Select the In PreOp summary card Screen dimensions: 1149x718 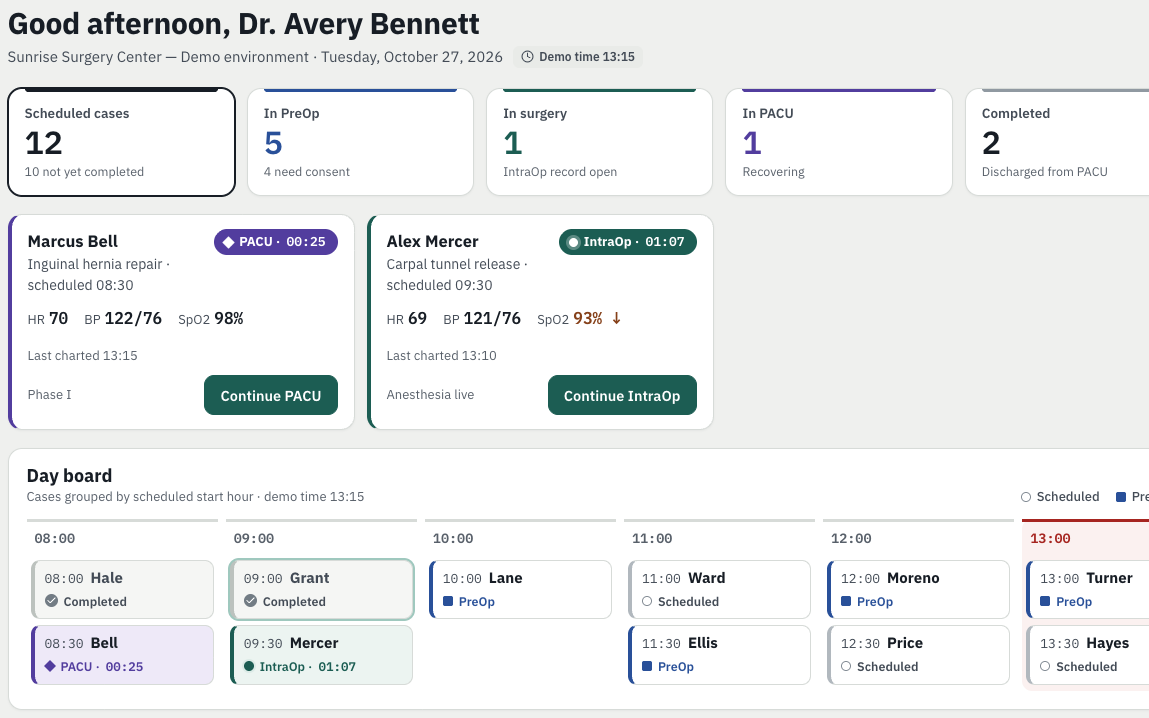(361, 142)
